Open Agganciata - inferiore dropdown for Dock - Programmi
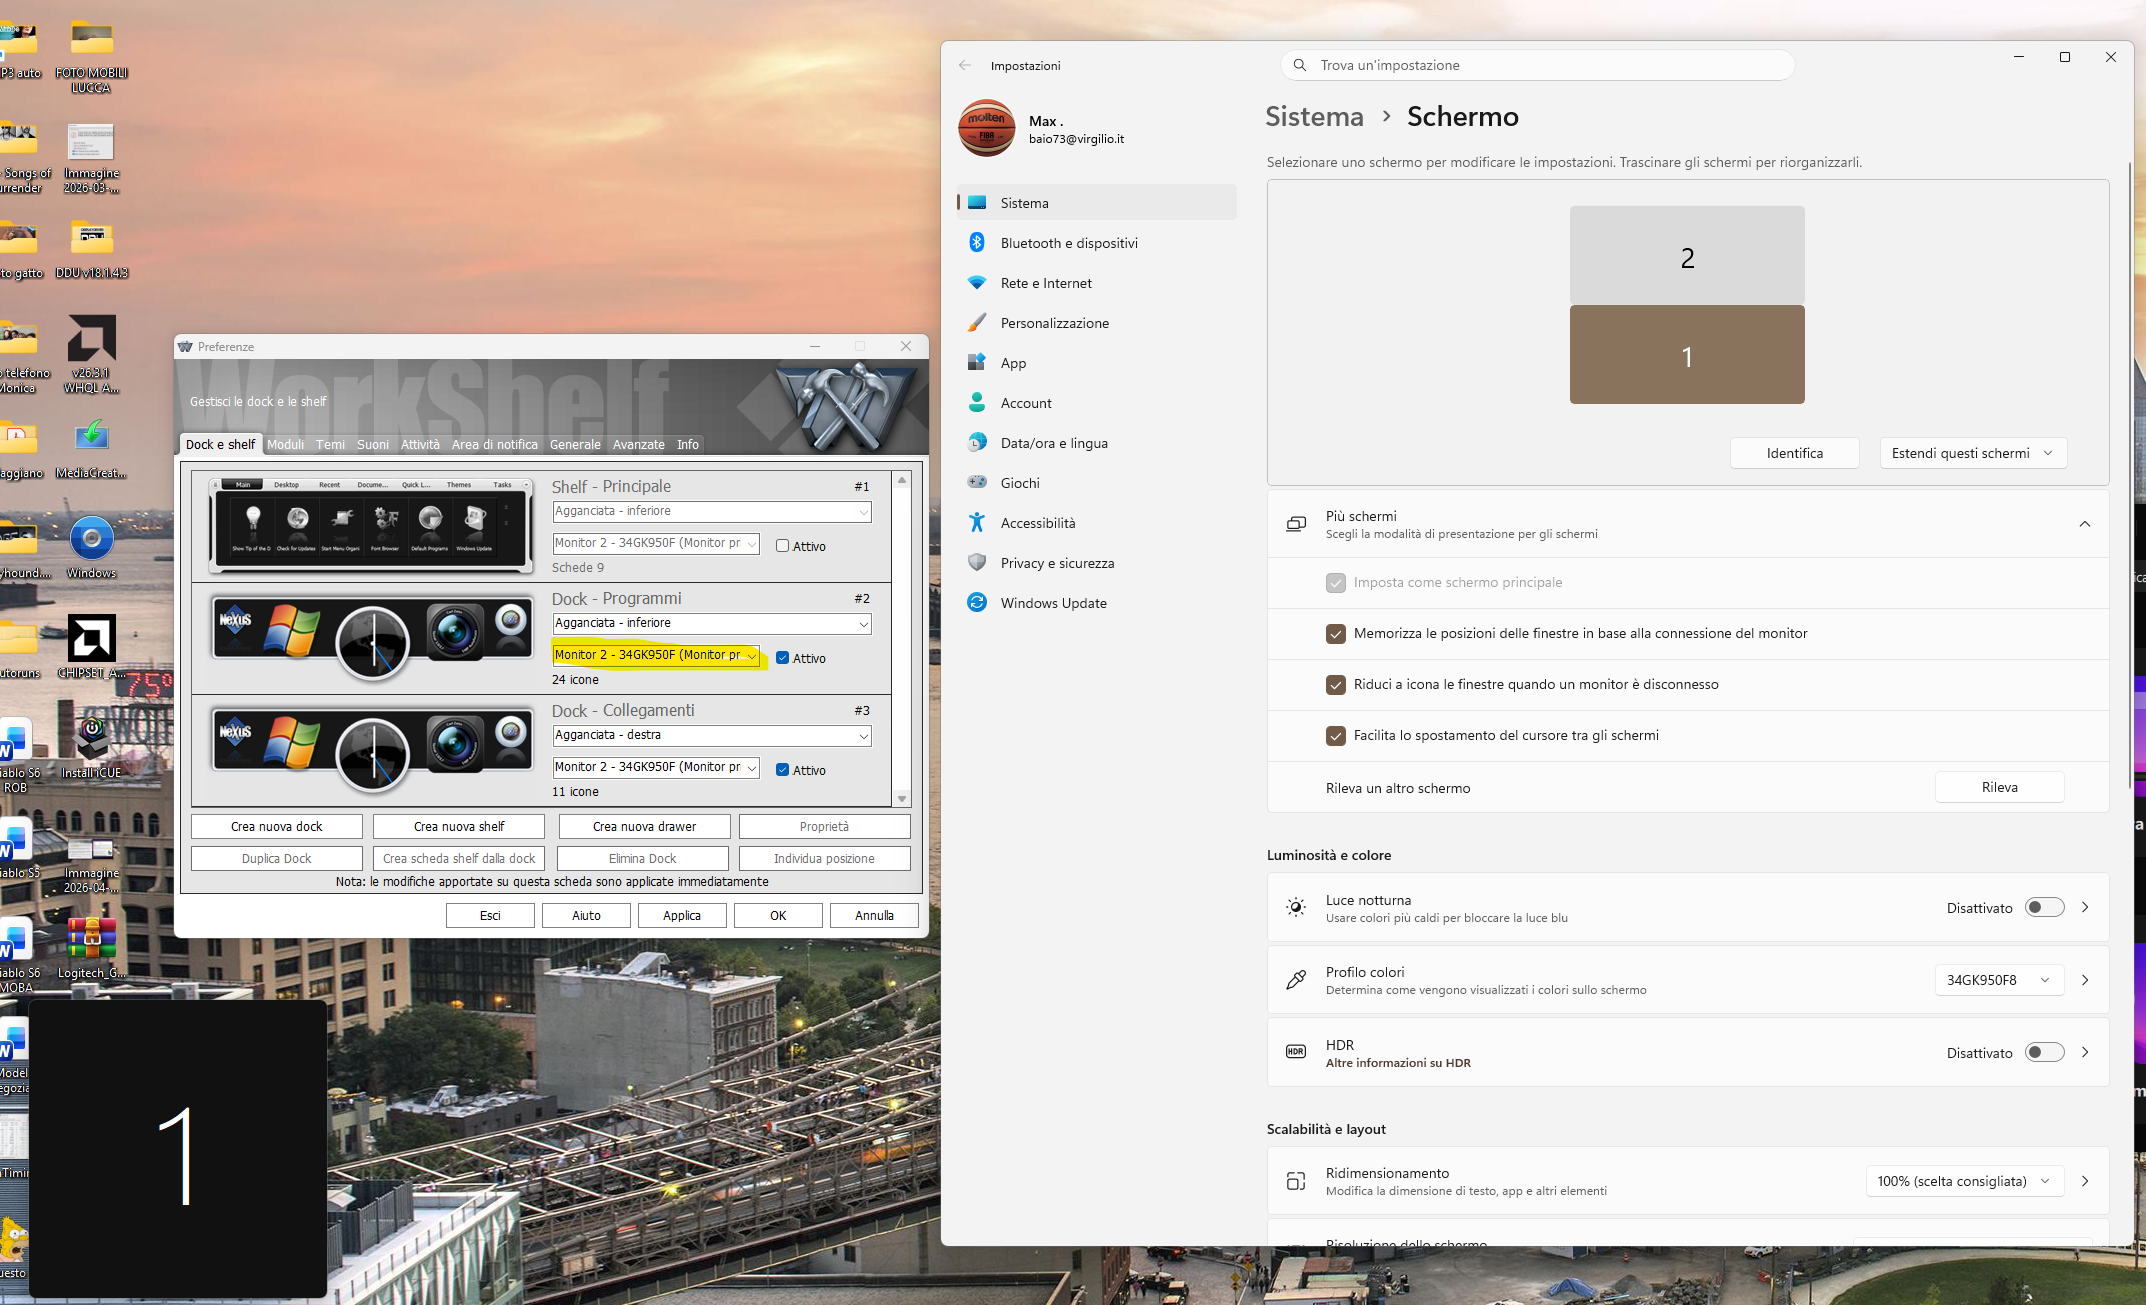Screen dimensions: 2146x1305 click(712, 623)
